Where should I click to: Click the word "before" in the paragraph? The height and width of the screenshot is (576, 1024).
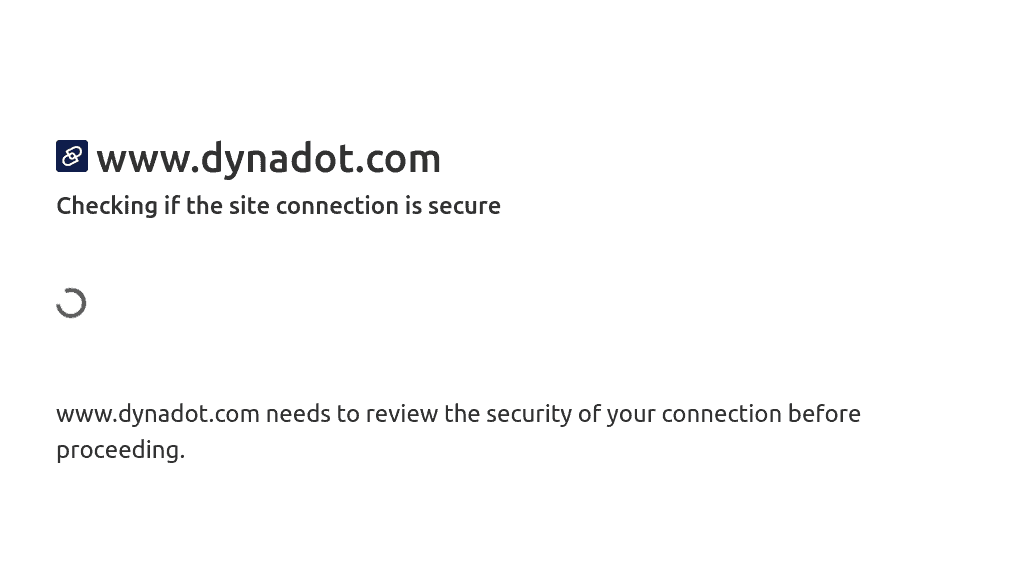[x=824, y=414]
